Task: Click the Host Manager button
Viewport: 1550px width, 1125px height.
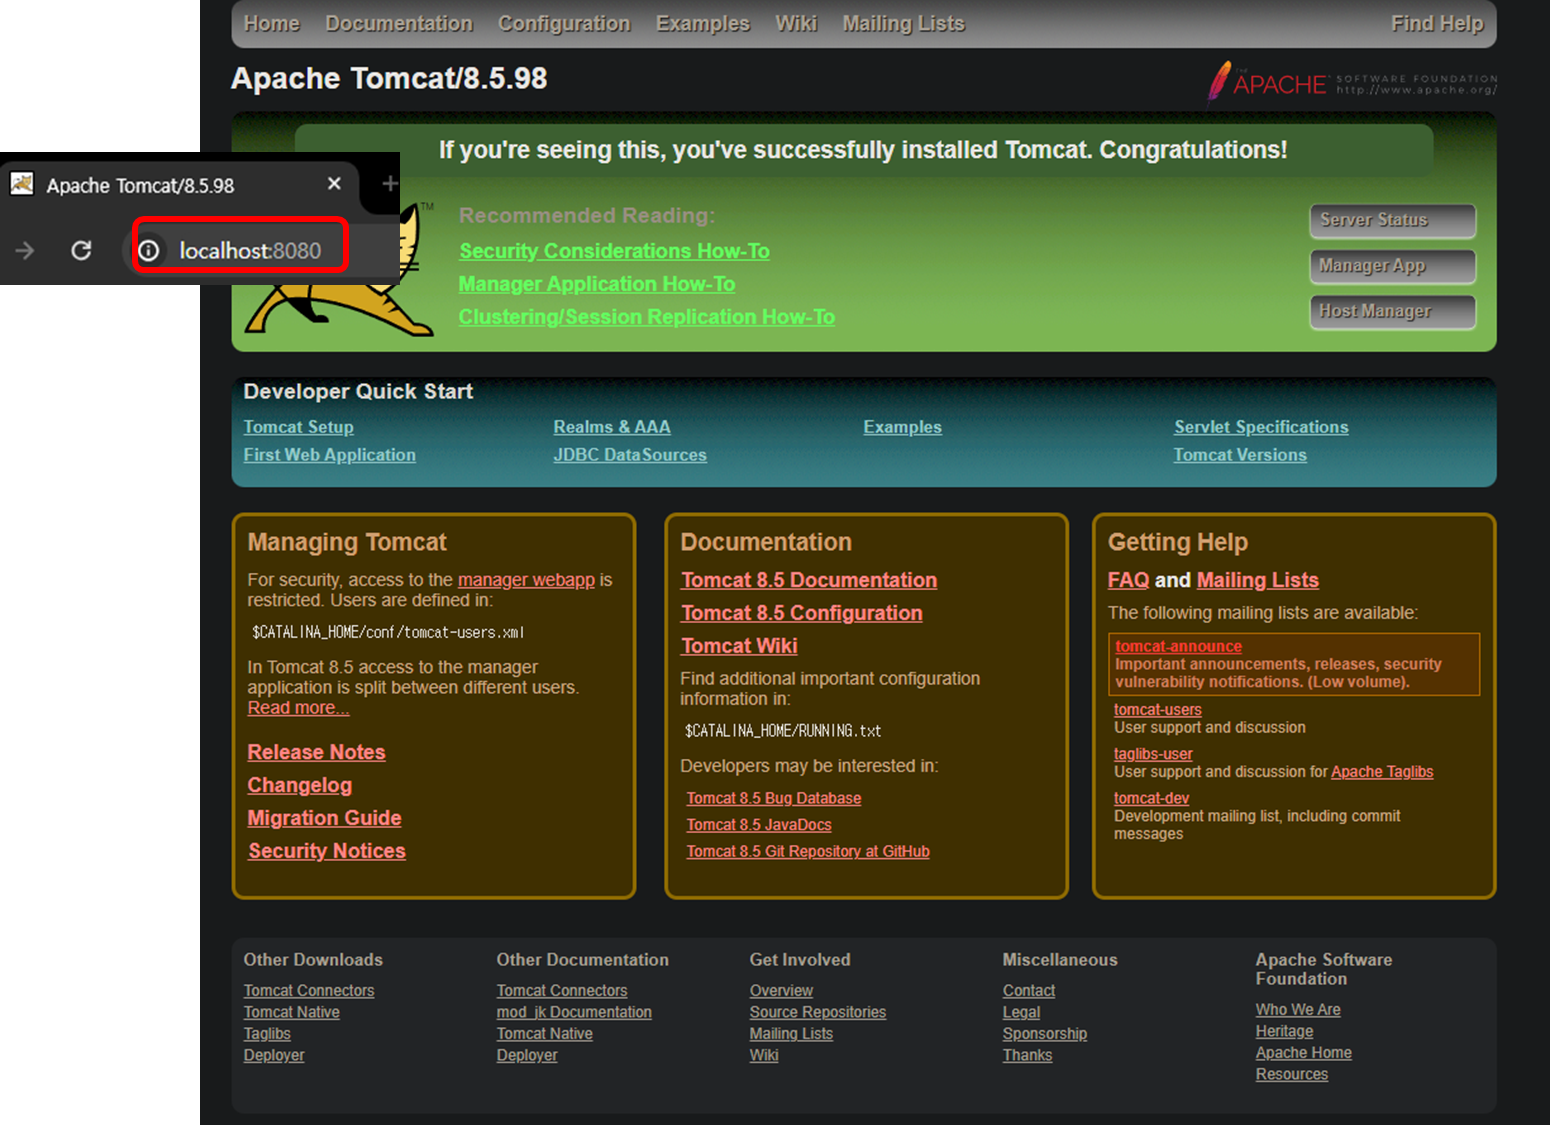Action: pos(1393,312)
